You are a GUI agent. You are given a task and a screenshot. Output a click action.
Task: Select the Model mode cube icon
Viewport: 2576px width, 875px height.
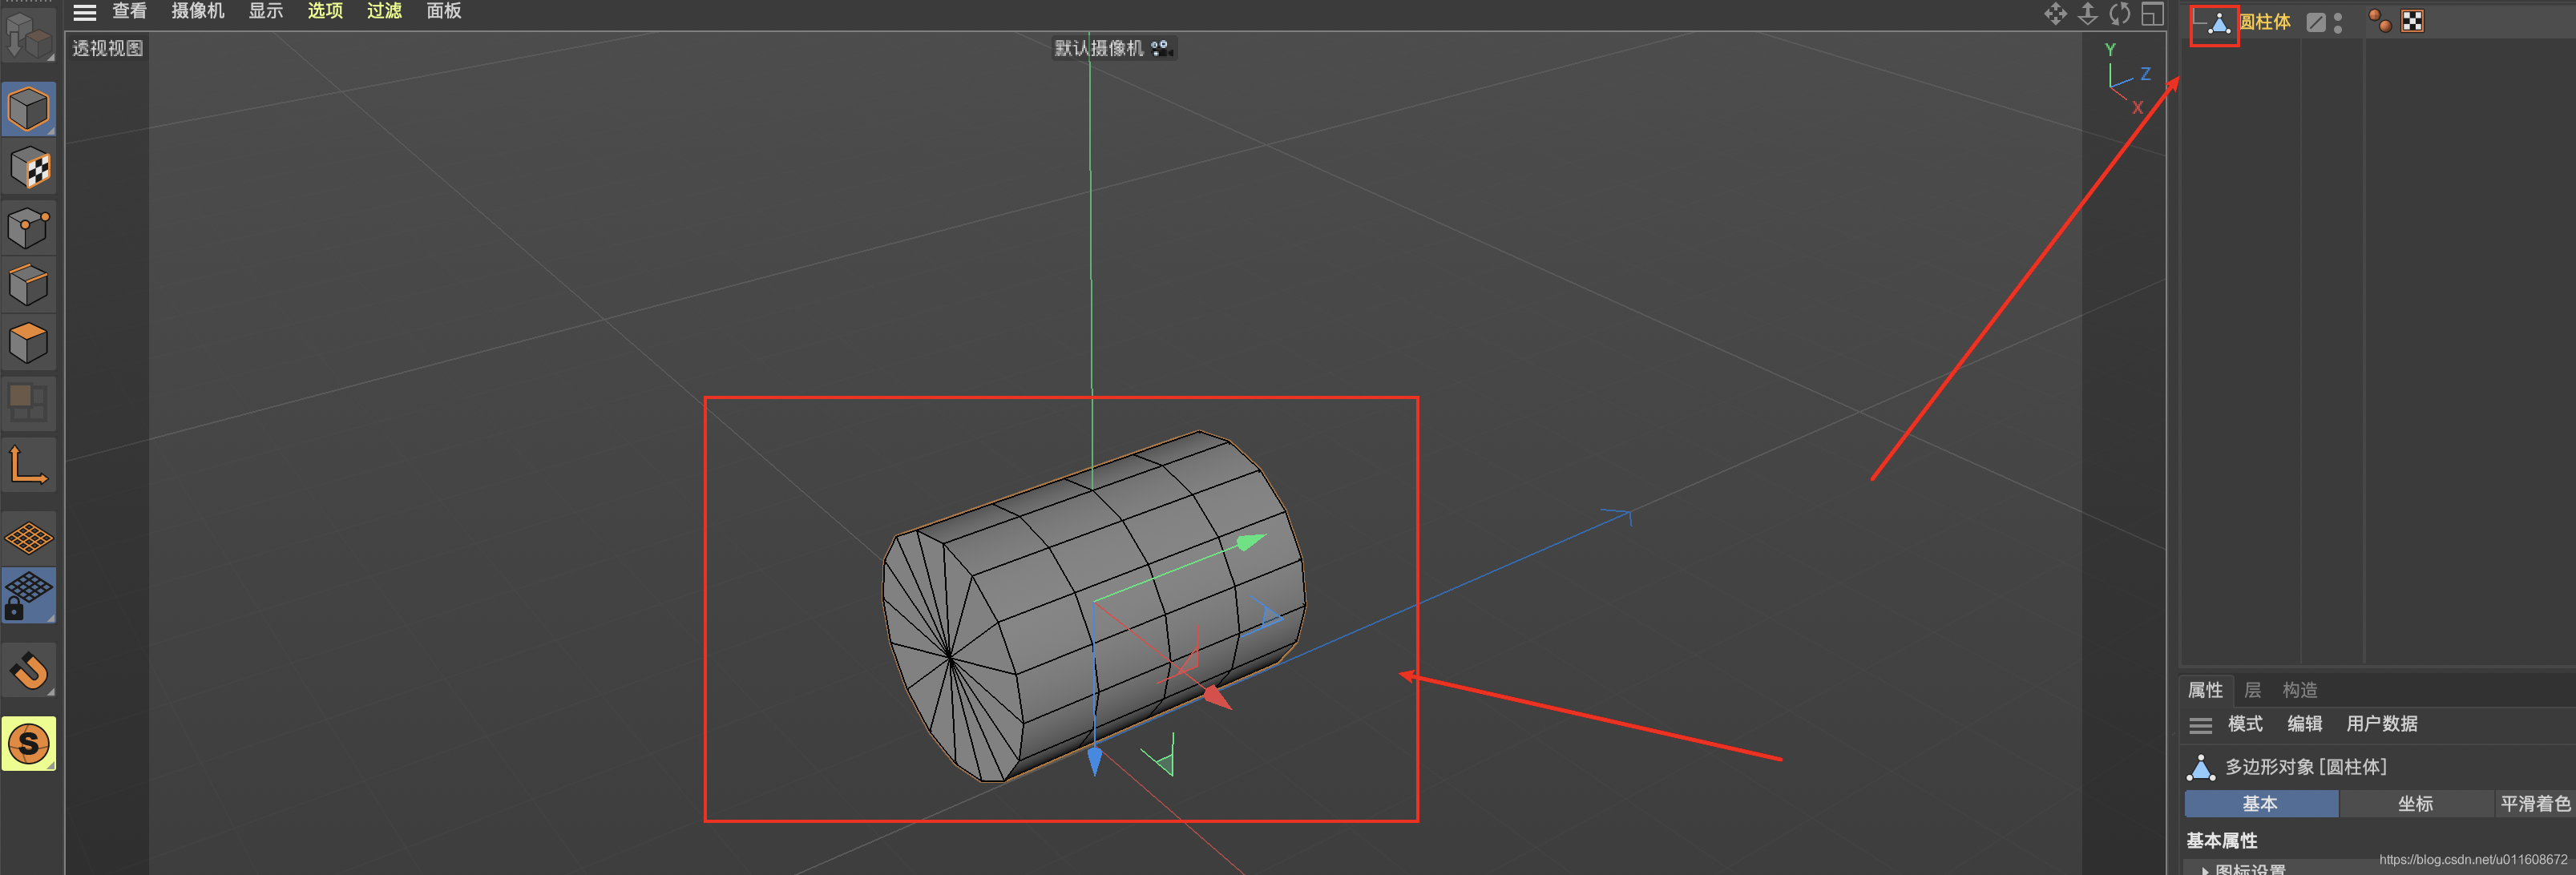28,109
